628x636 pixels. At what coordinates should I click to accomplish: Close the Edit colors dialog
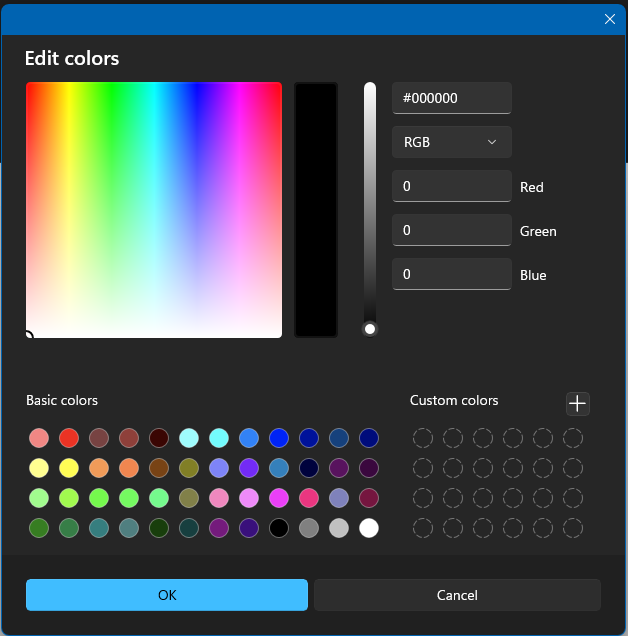click(x=609, y=19)
